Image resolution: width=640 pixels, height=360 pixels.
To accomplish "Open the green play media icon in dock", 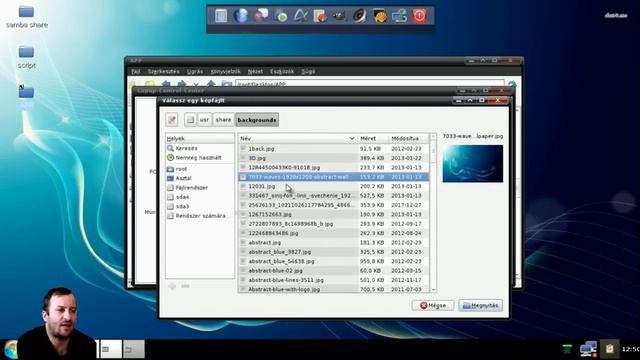I will 281,16.
